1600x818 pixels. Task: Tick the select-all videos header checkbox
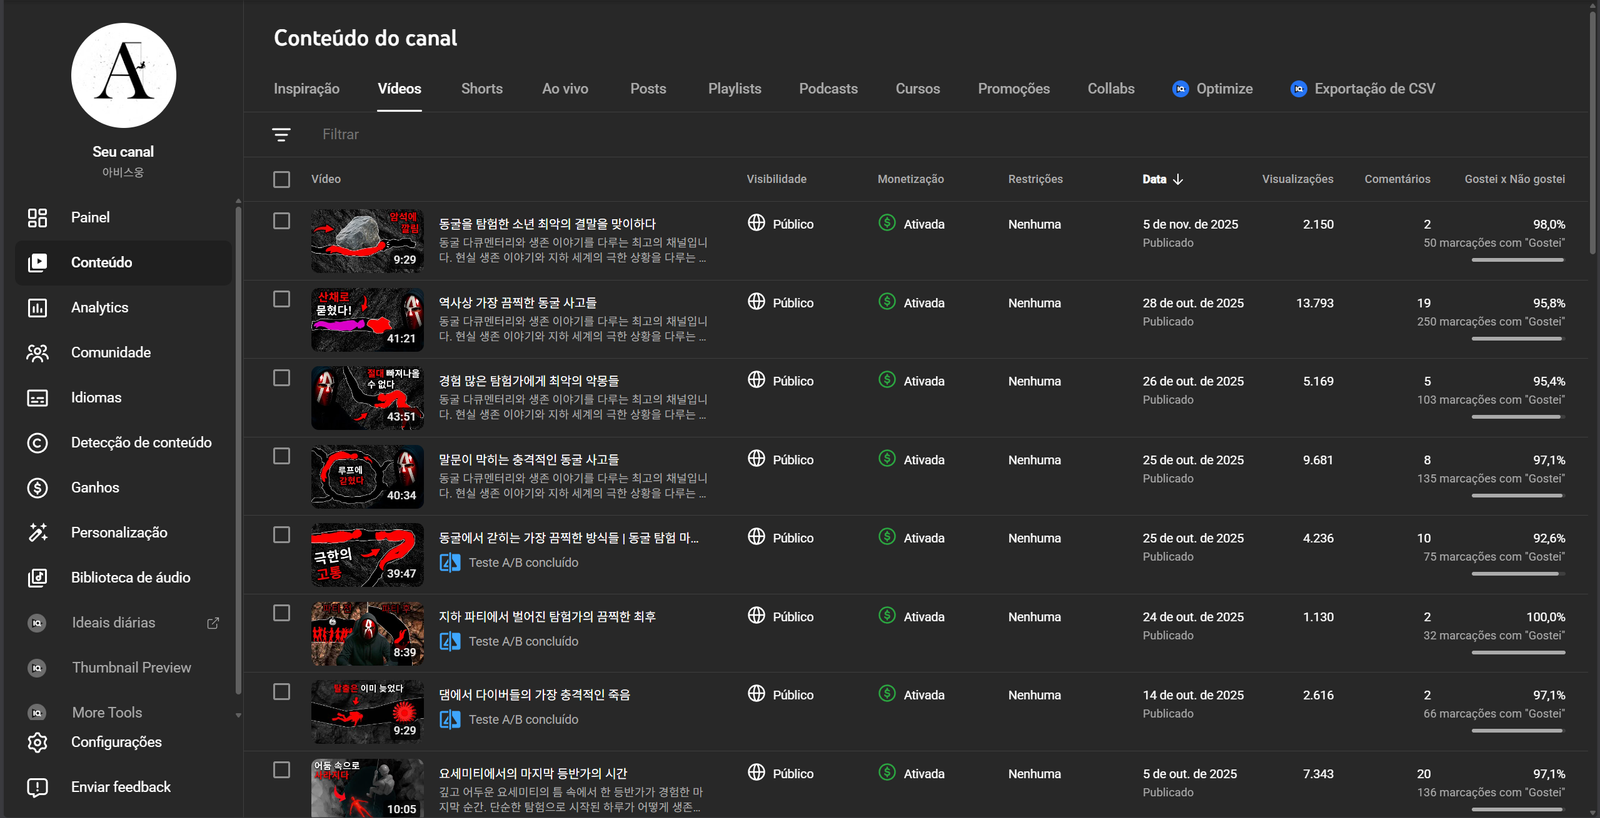click(x=282, y=180)
